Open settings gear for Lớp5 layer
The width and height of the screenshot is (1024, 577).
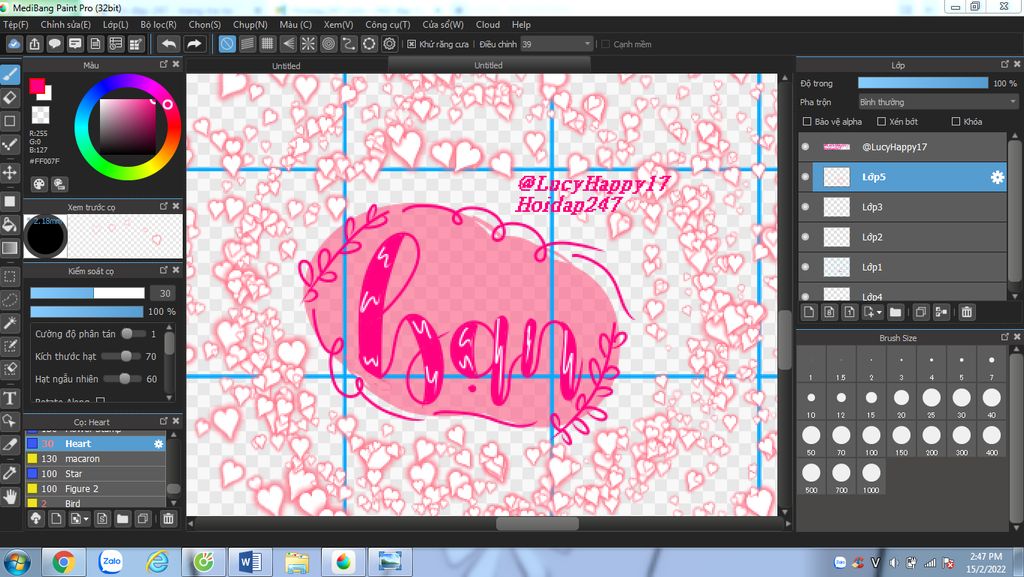point(996,177)
